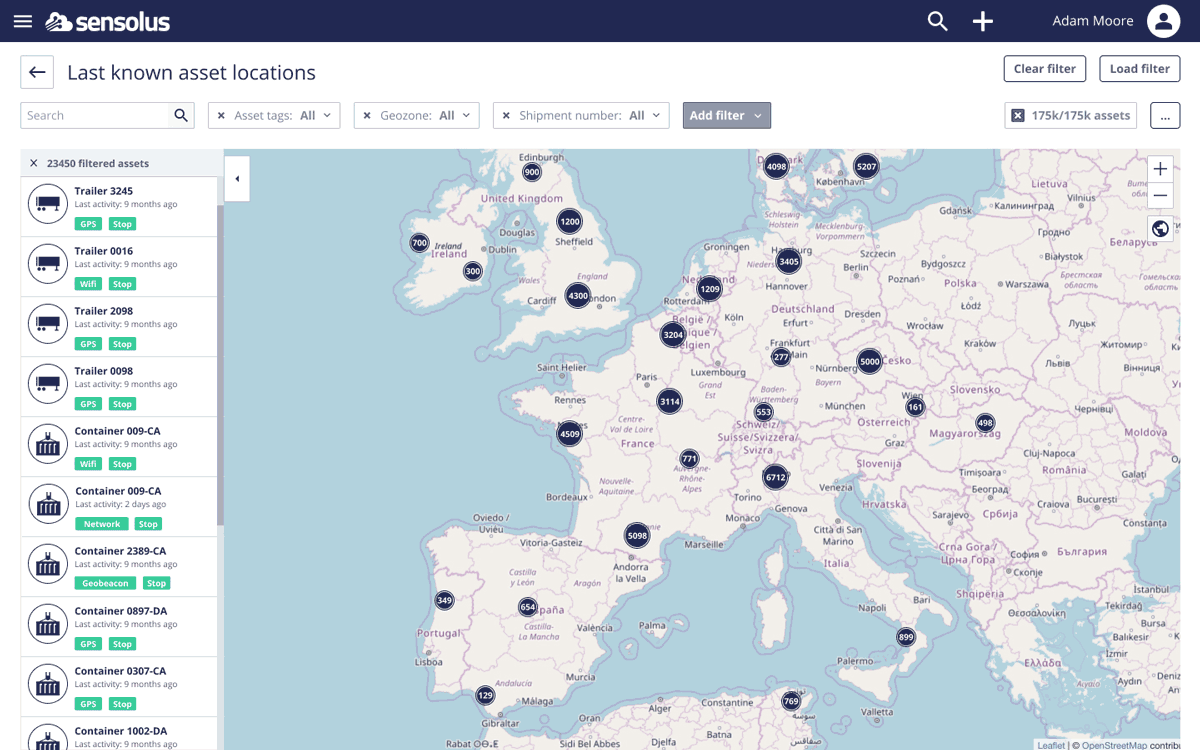Click the Geobeacon tag on Container 2389-CA
1200x750 pixels.
tap(105, 583)
